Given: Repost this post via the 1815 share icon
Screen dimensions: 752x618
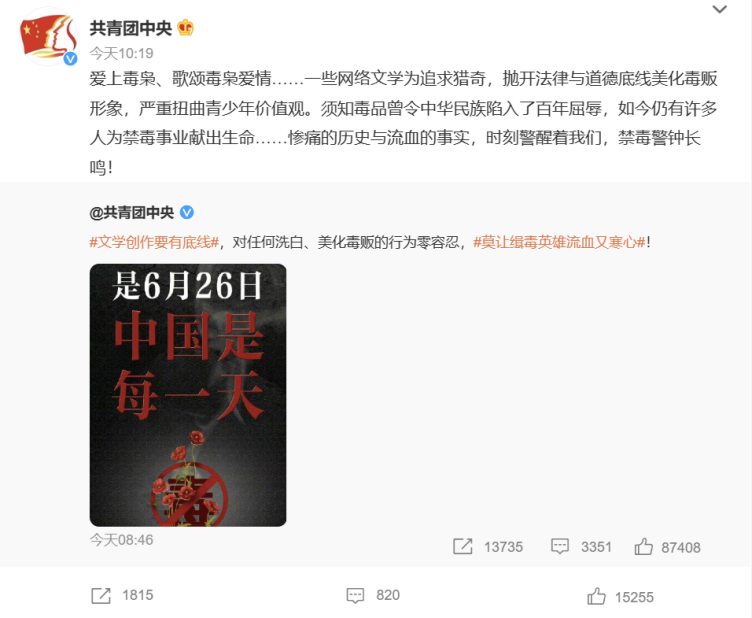Looking at the screenshot, I should tap(101, 595).
